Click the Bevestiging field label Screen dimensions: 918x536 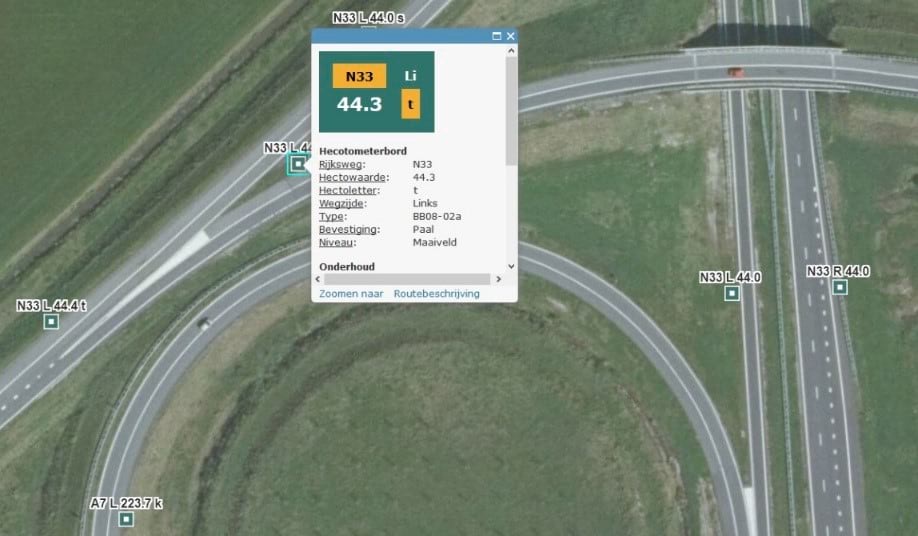[x=348, y=229]
